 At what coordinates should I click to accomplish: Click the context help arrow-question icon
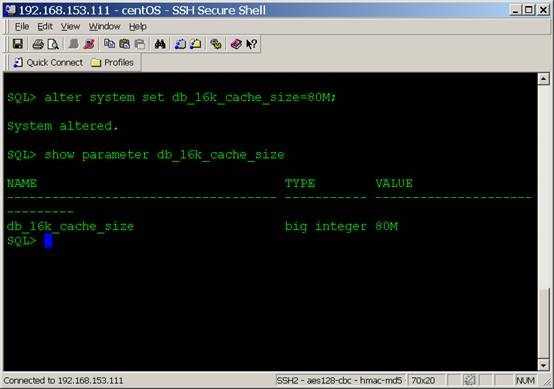pyautogui.click(x=252, y=44)
